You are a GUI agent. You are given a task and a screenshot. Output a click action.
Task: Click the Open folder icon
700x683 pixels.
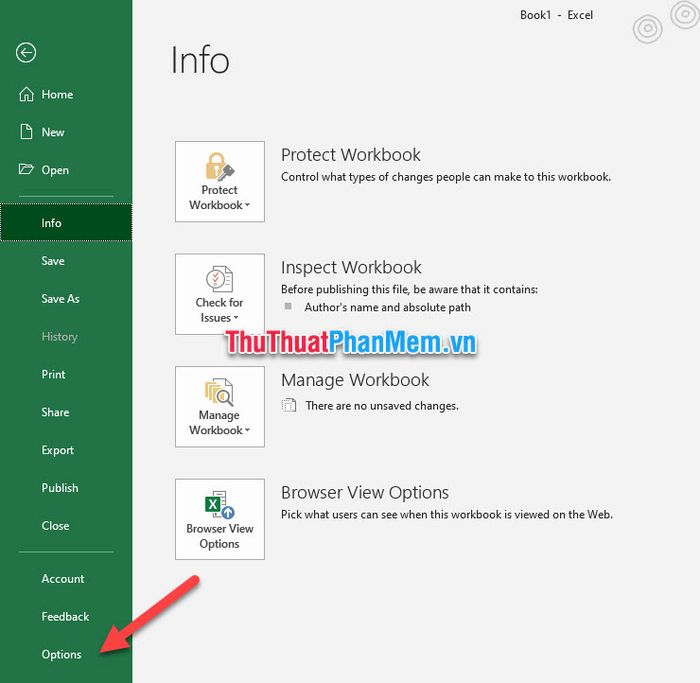pyautogui.click(x=26, y=169)
